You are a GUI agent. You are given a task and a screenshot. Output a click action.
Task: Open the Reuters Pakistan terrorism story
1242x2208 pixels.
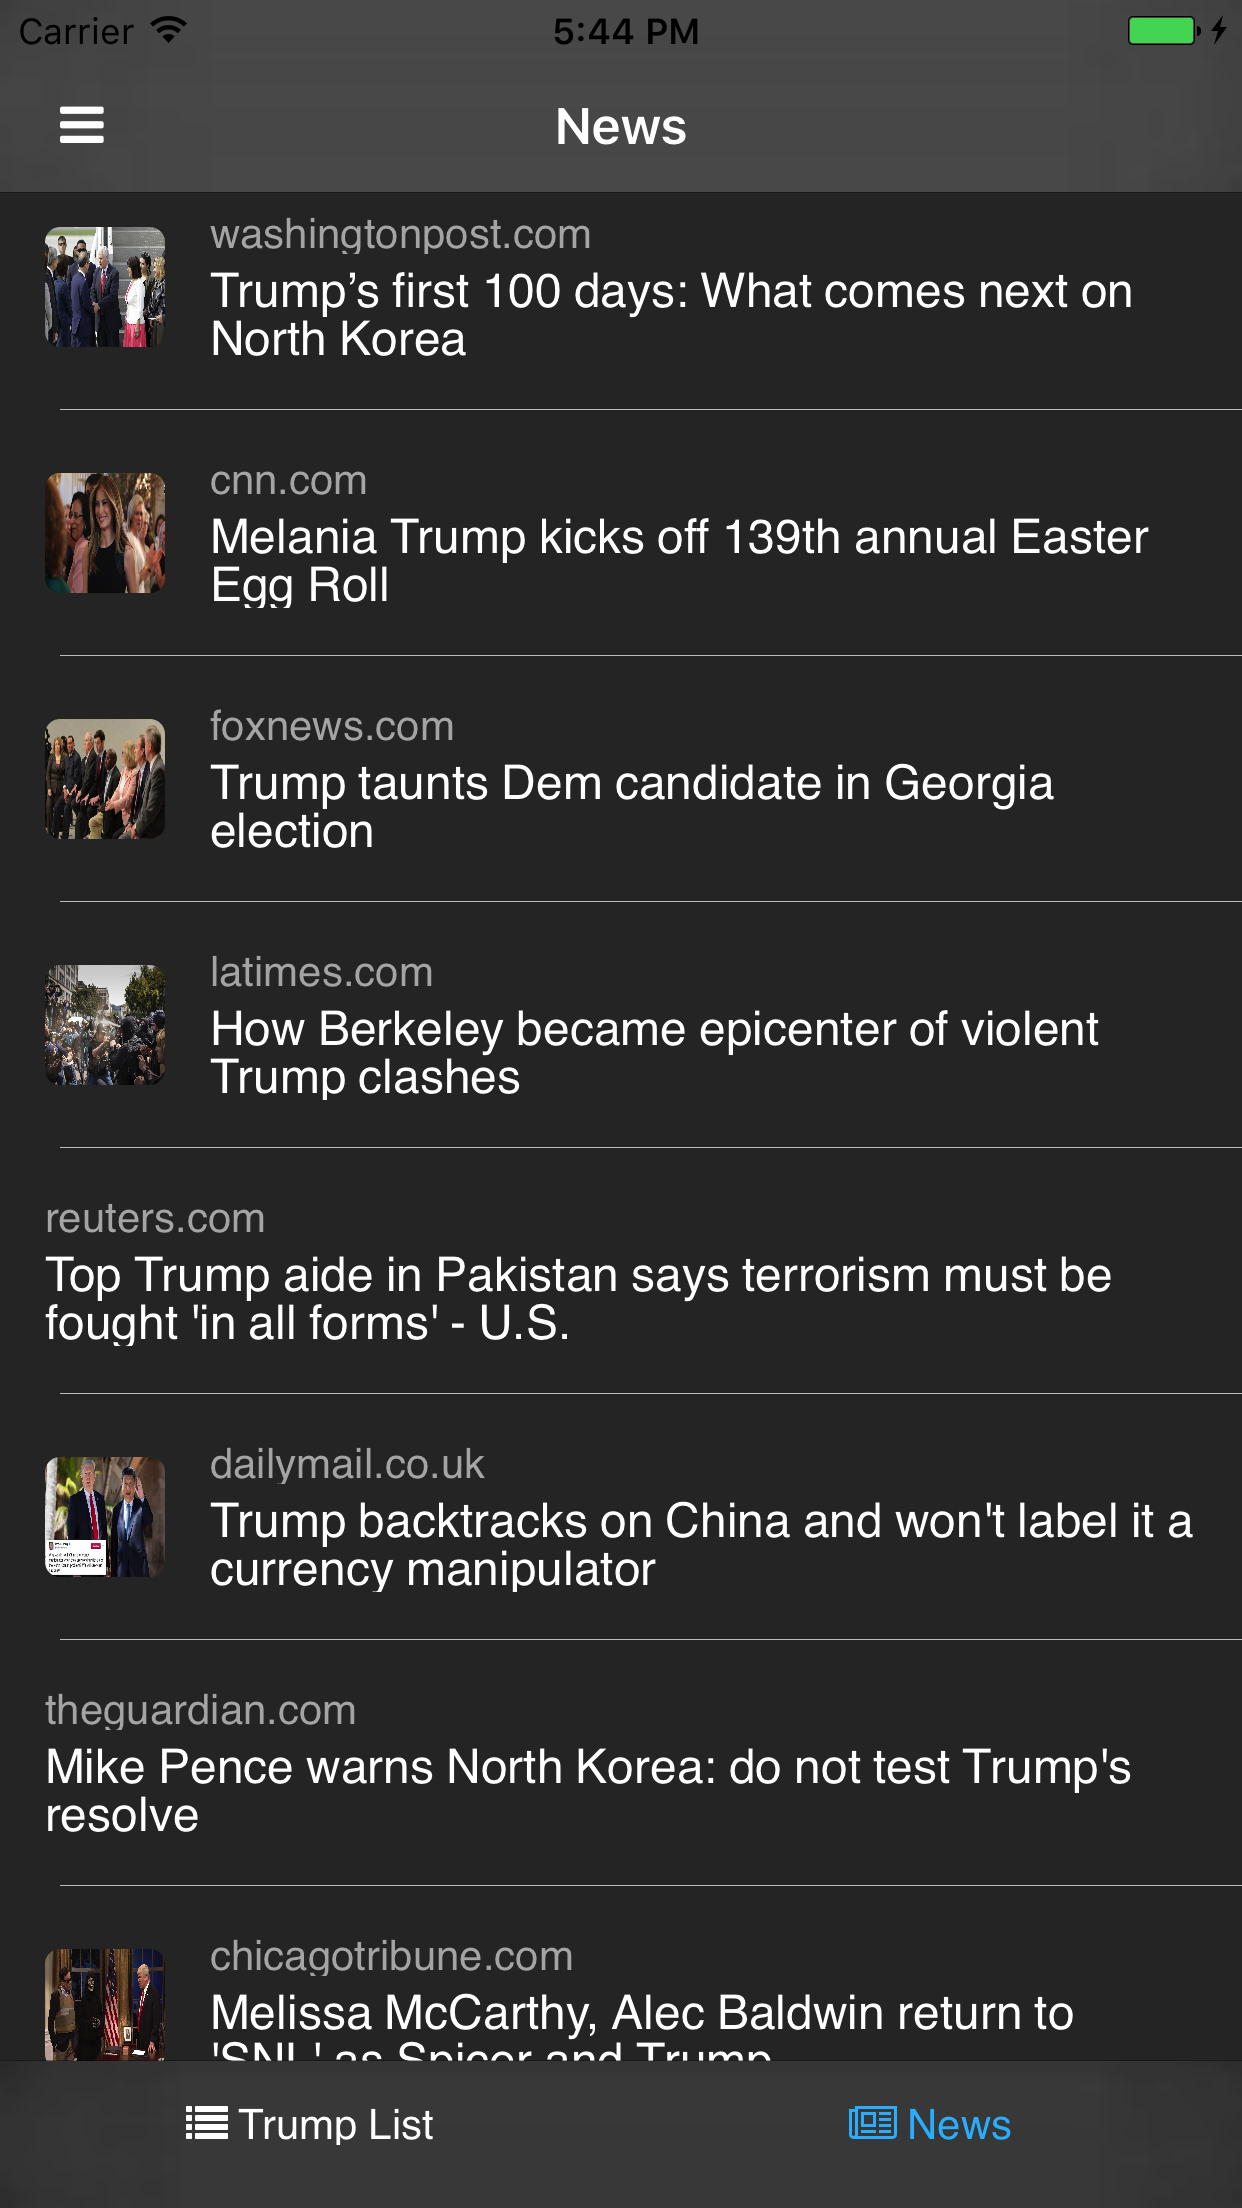point(578,1299)
